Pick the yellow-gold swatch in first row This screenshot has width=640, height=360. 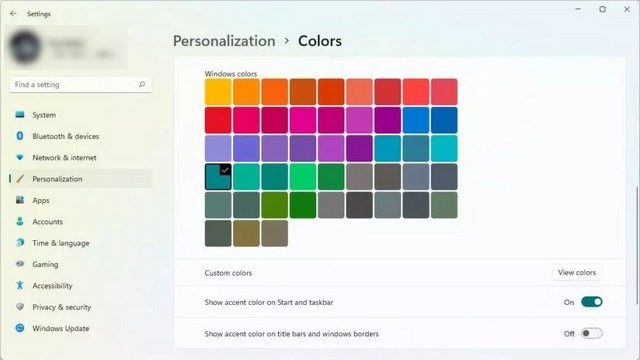coord(218,92)
